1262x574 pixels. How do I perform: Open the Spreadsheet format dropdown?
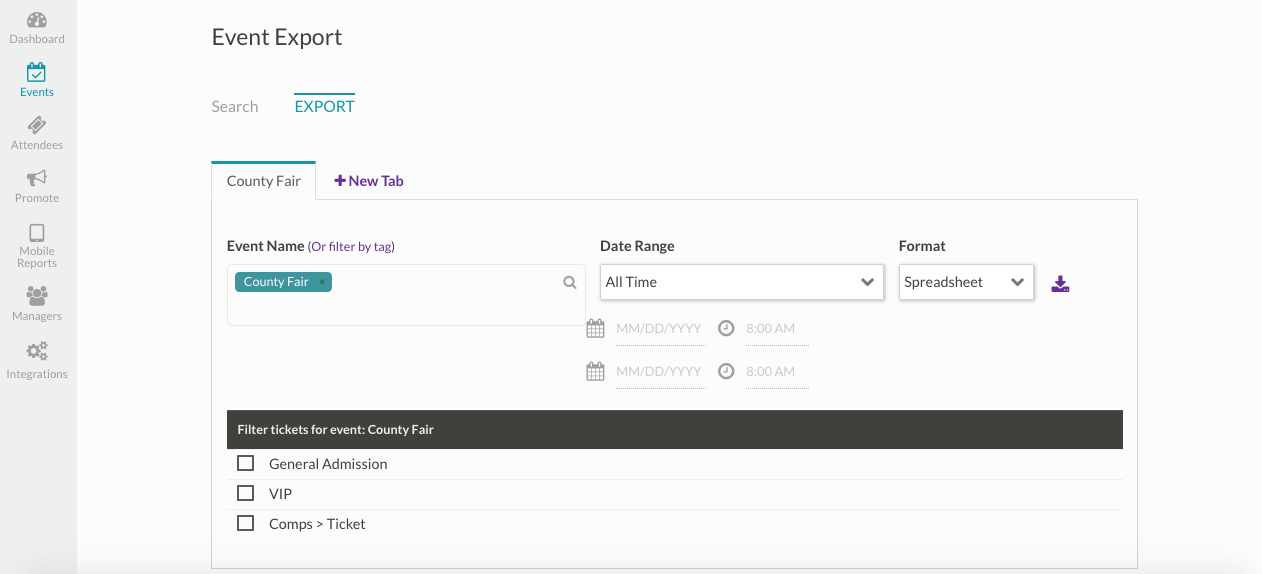965,282
